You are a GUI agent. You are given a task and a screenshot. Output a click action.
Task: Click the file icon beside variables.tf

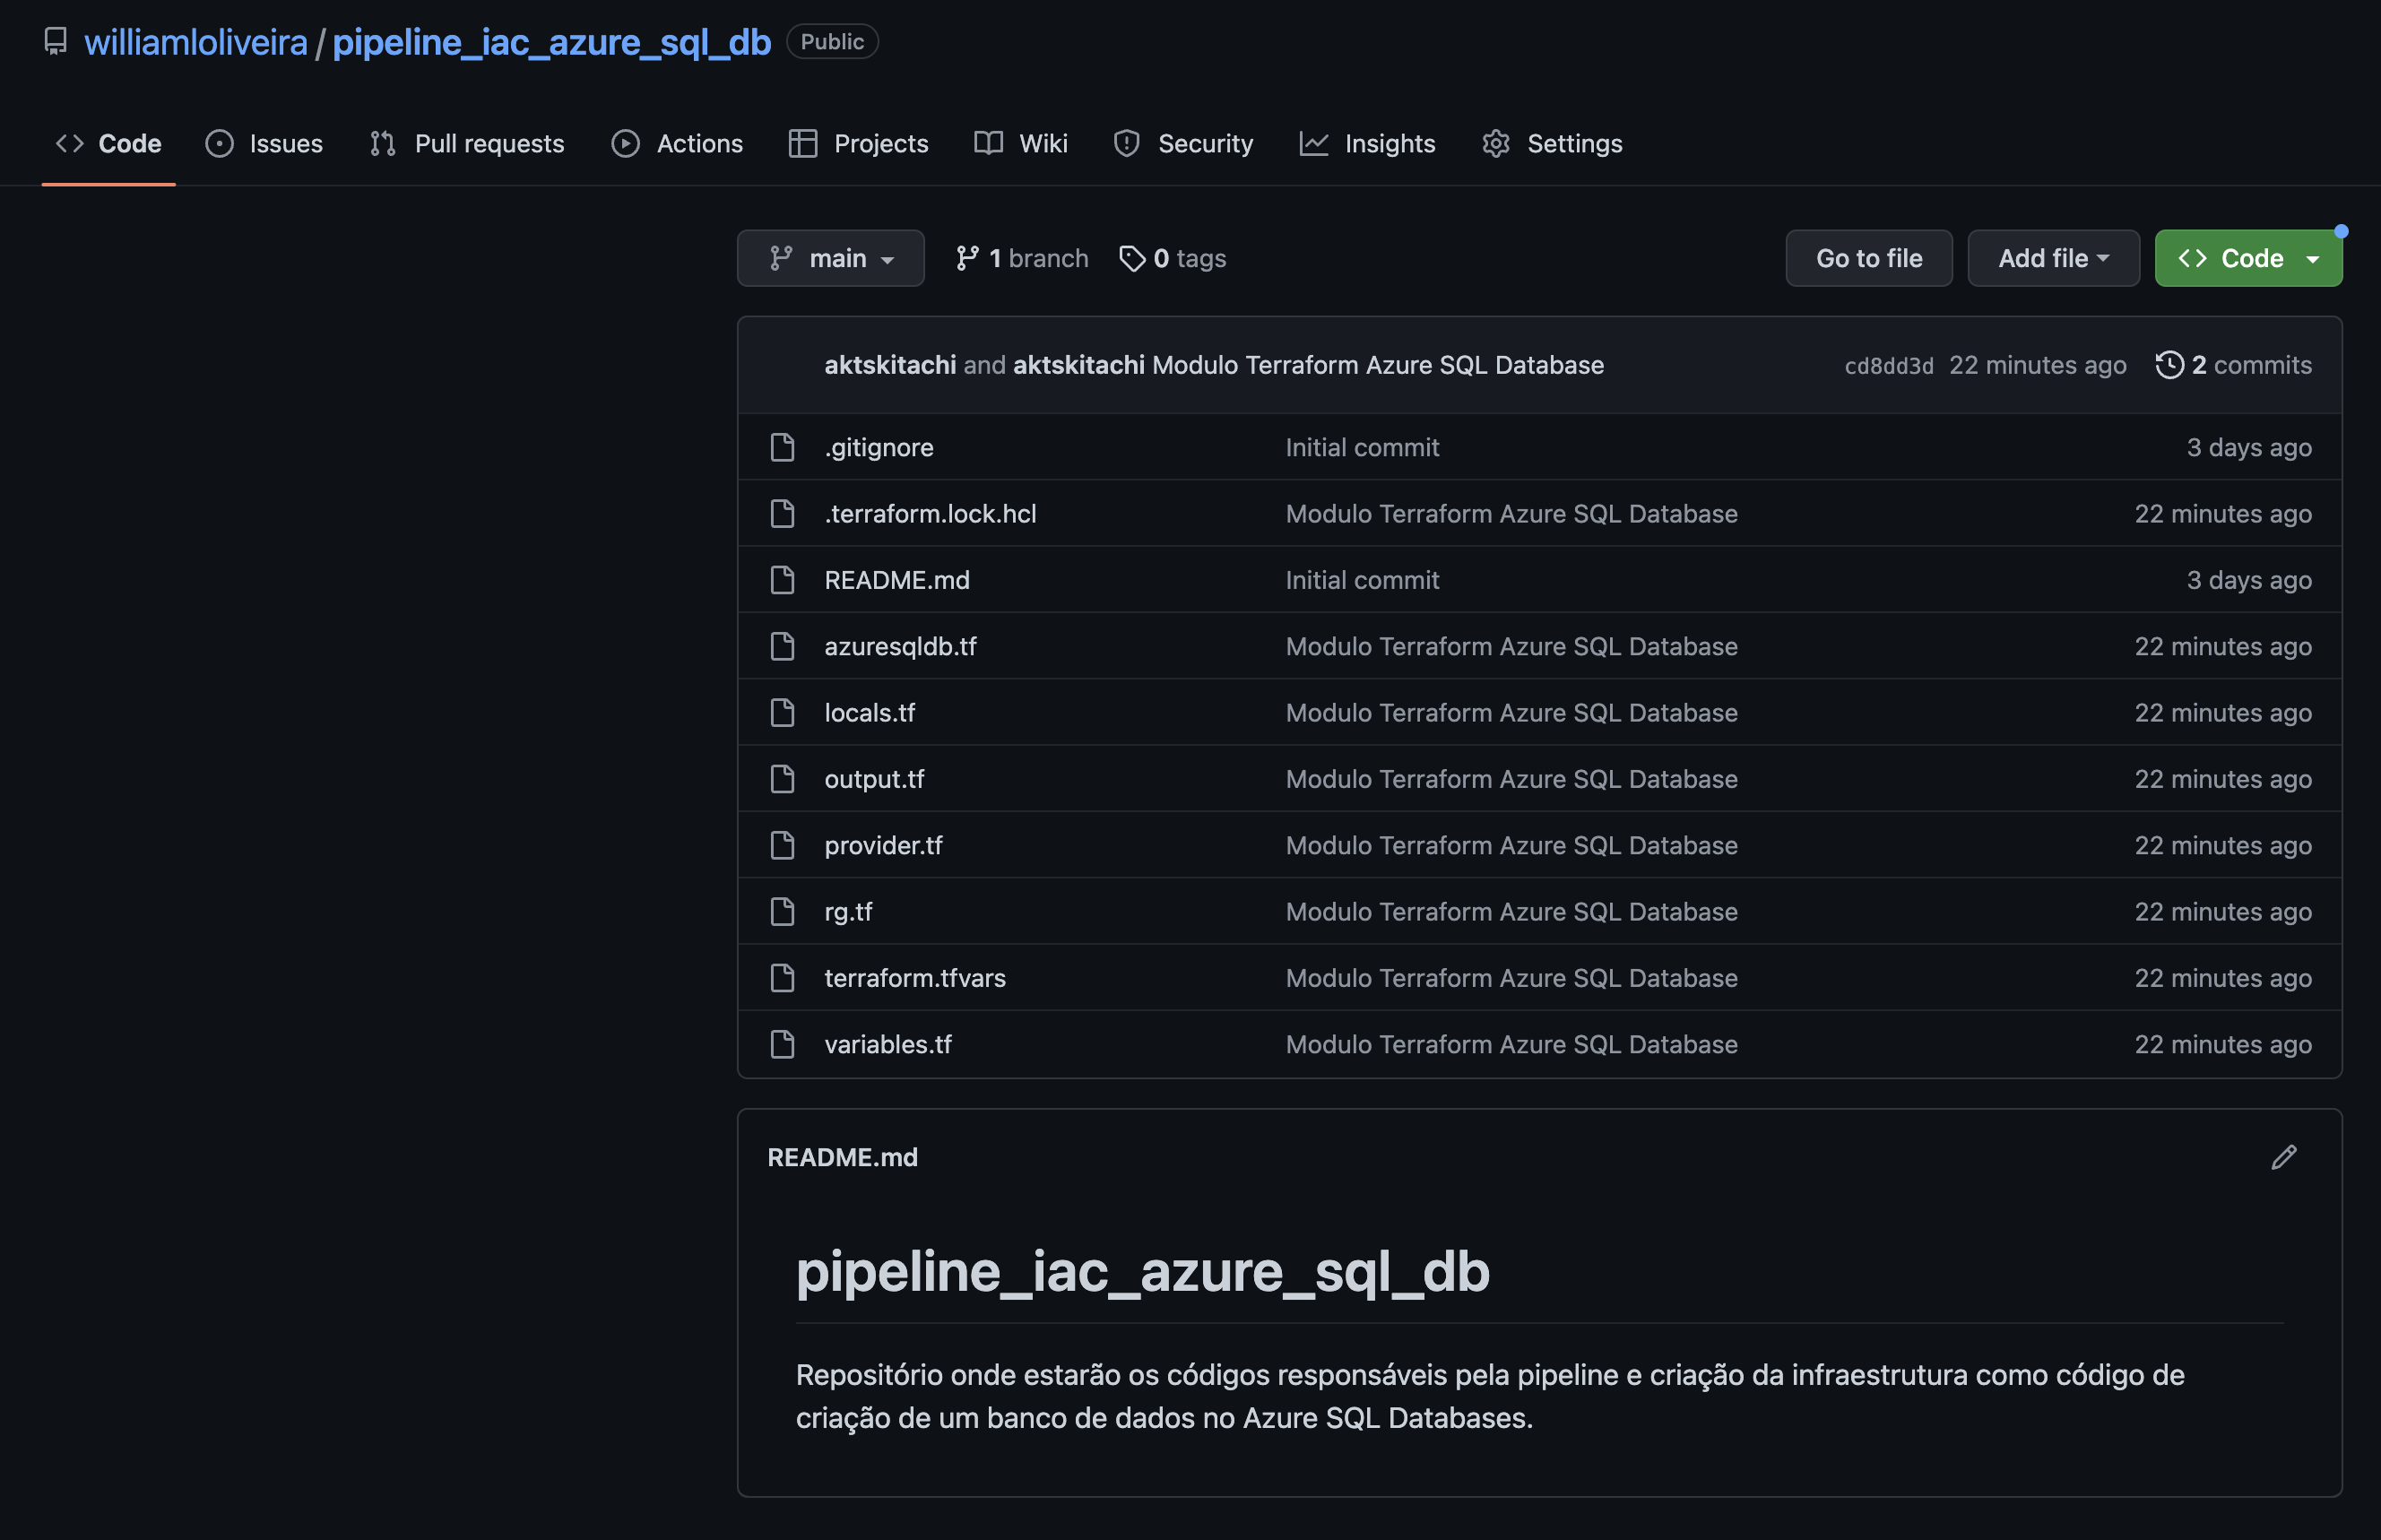782,1044
